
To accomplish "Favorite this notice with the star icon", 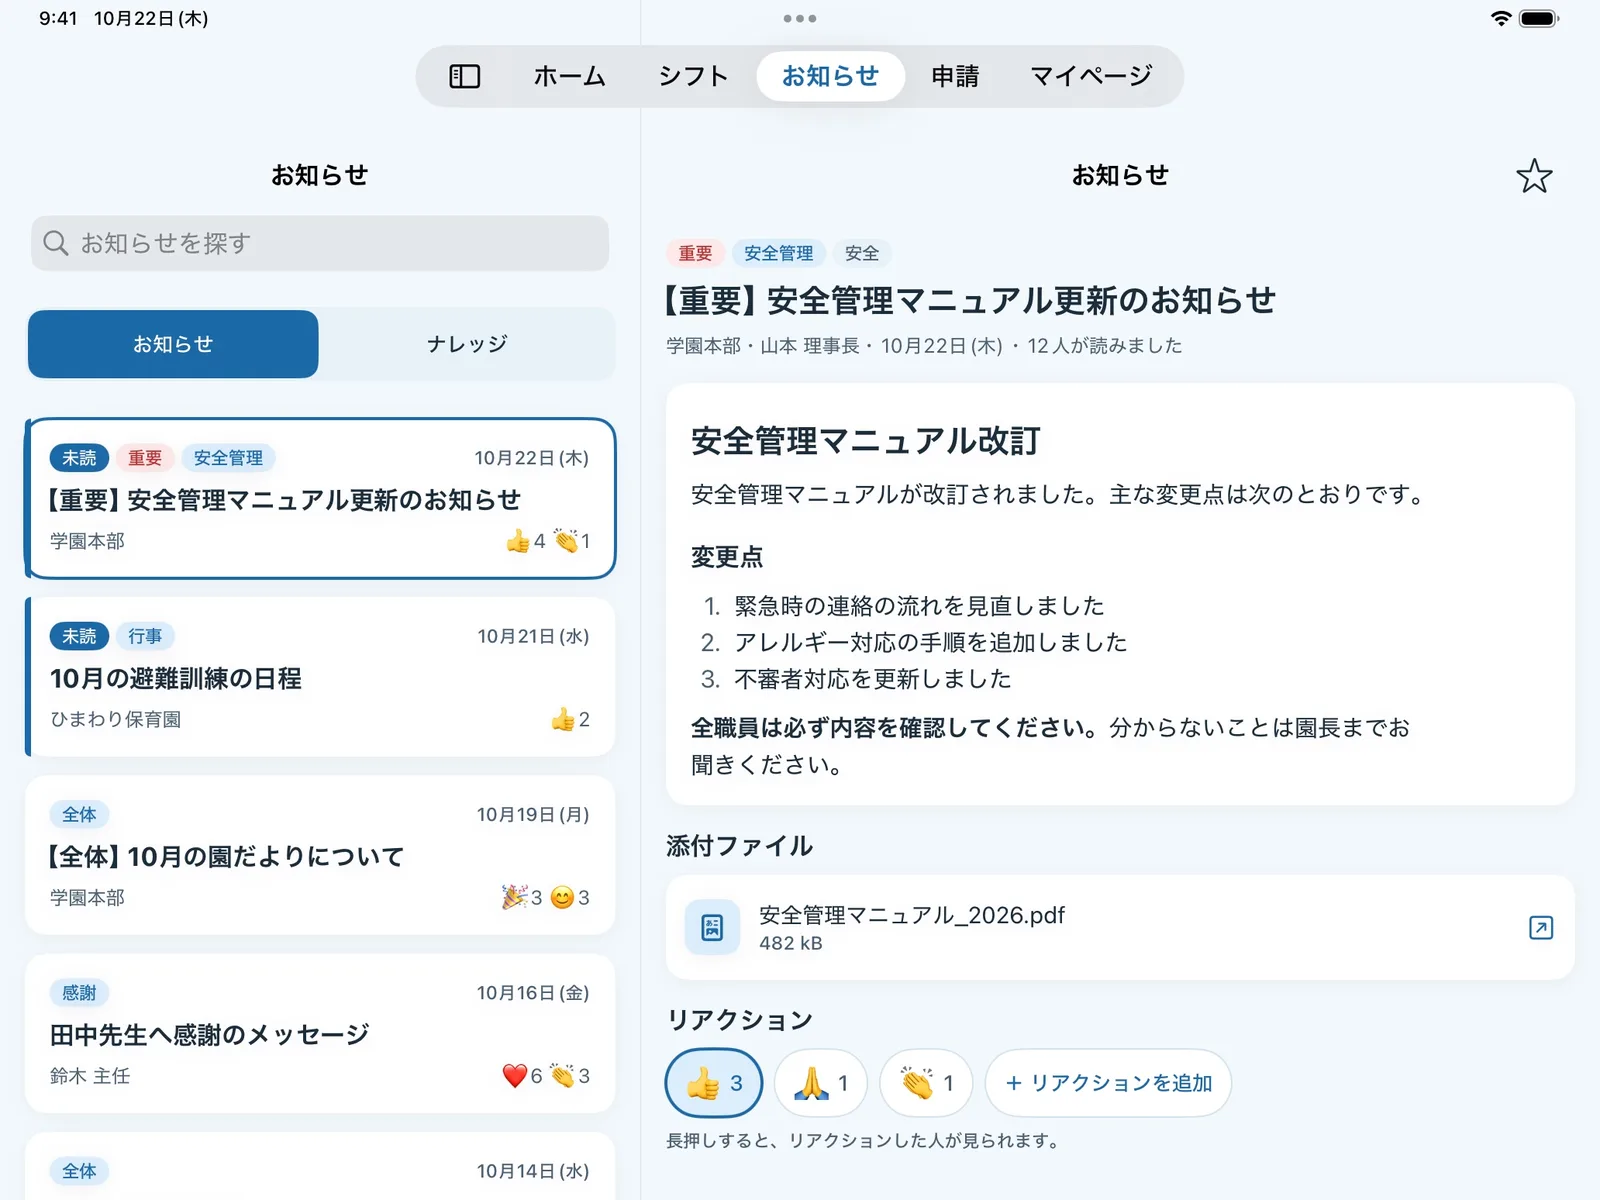I will click(x=1534, y=177).
